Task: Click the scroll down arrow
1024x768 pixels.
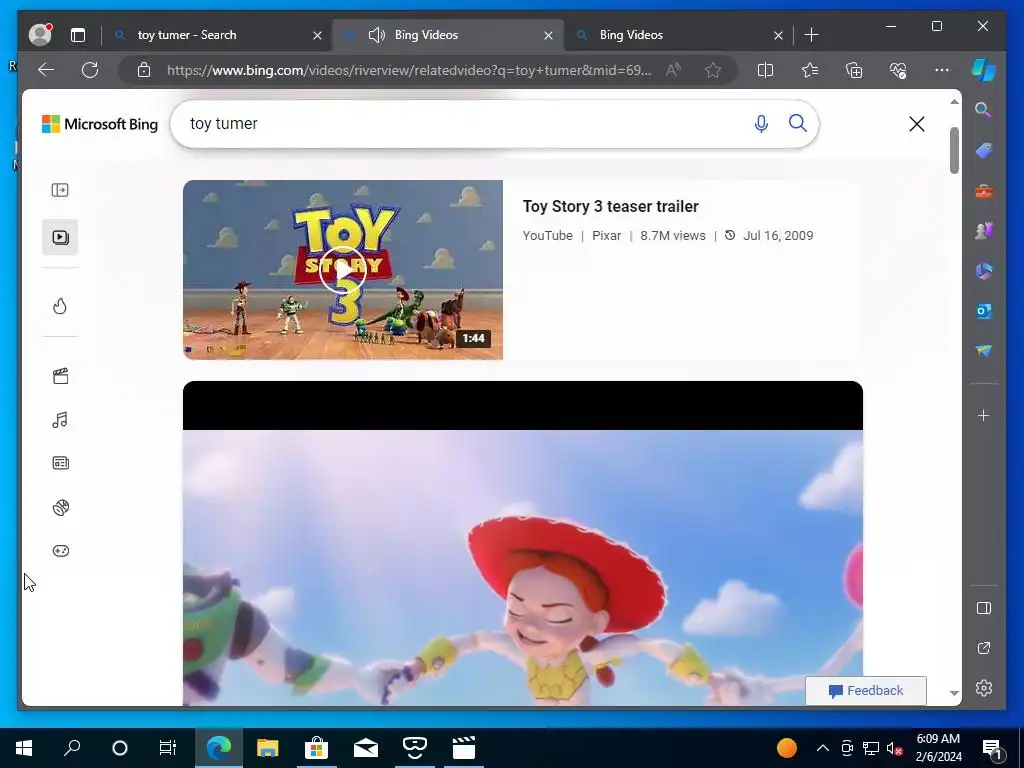Action: (x=954, y=693)
